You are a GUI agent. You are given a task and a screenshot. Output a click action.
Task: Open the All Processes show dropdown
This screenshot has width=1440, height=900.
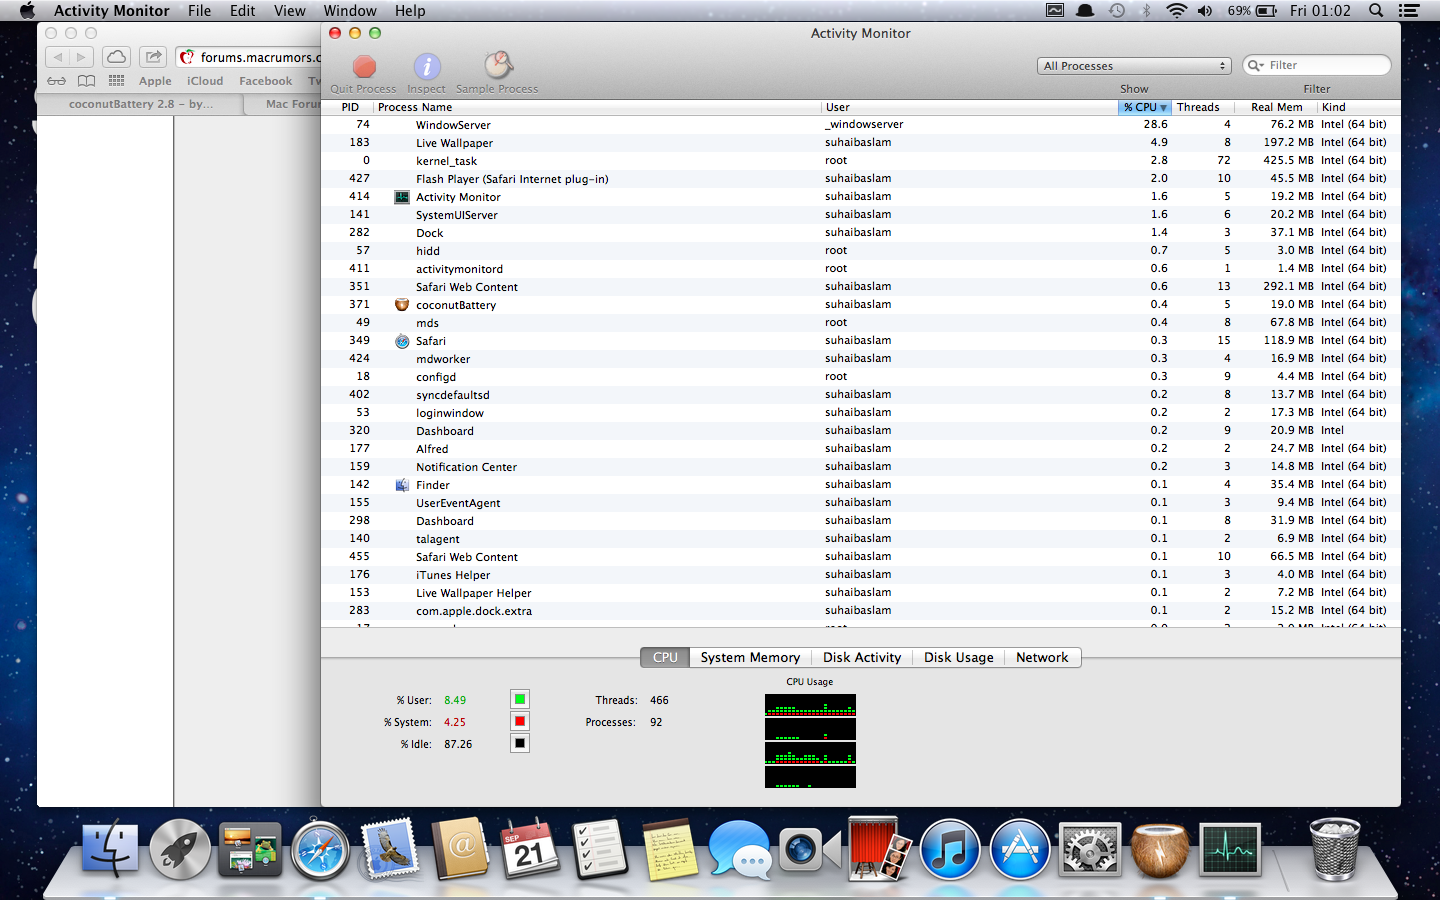(x=1134, y=66)
